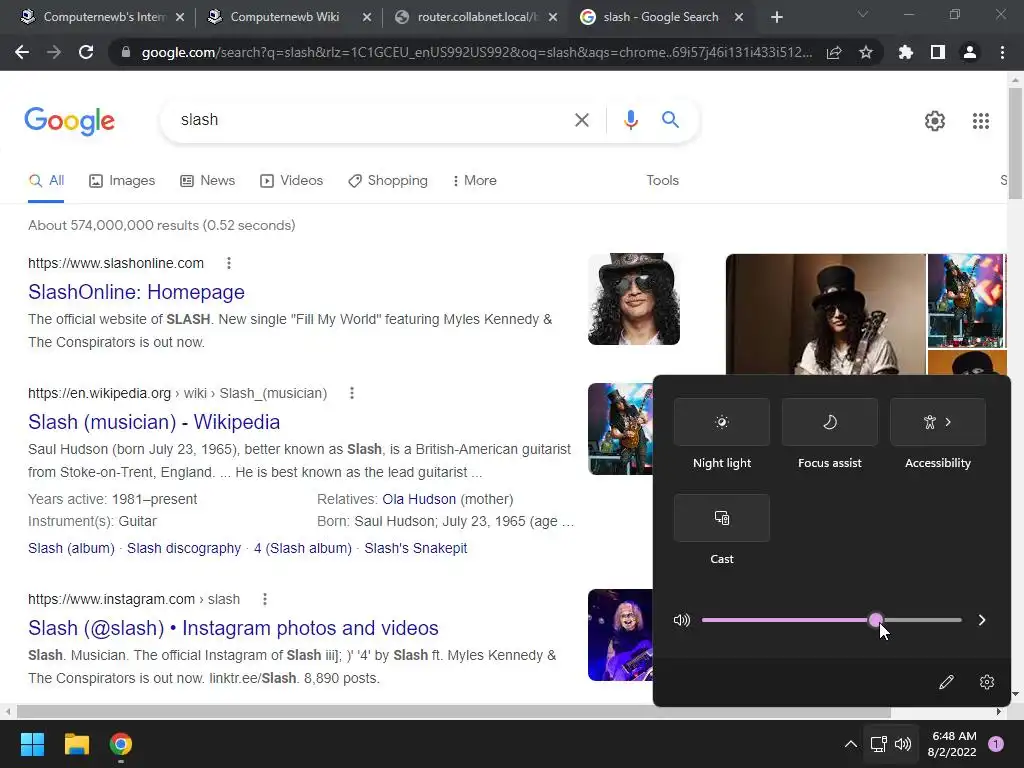Click the browser forward arrow
The image size is (1024, 768).
[x=54, y=52]
